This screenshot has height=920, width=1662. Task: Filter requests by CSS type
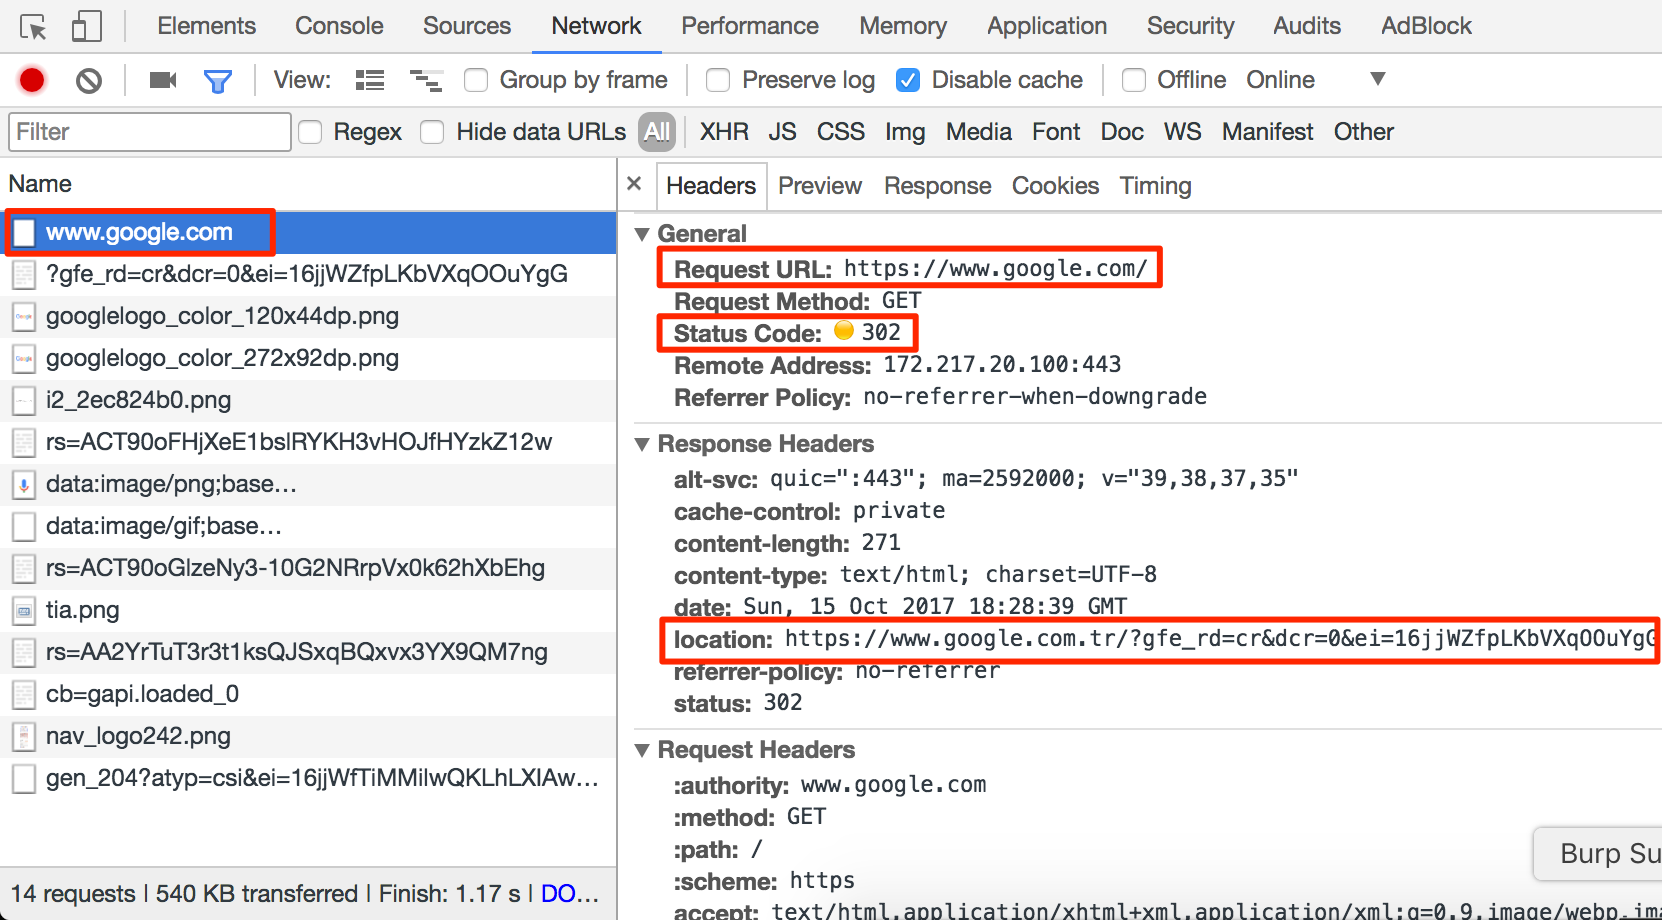click(x=841, y=132)
